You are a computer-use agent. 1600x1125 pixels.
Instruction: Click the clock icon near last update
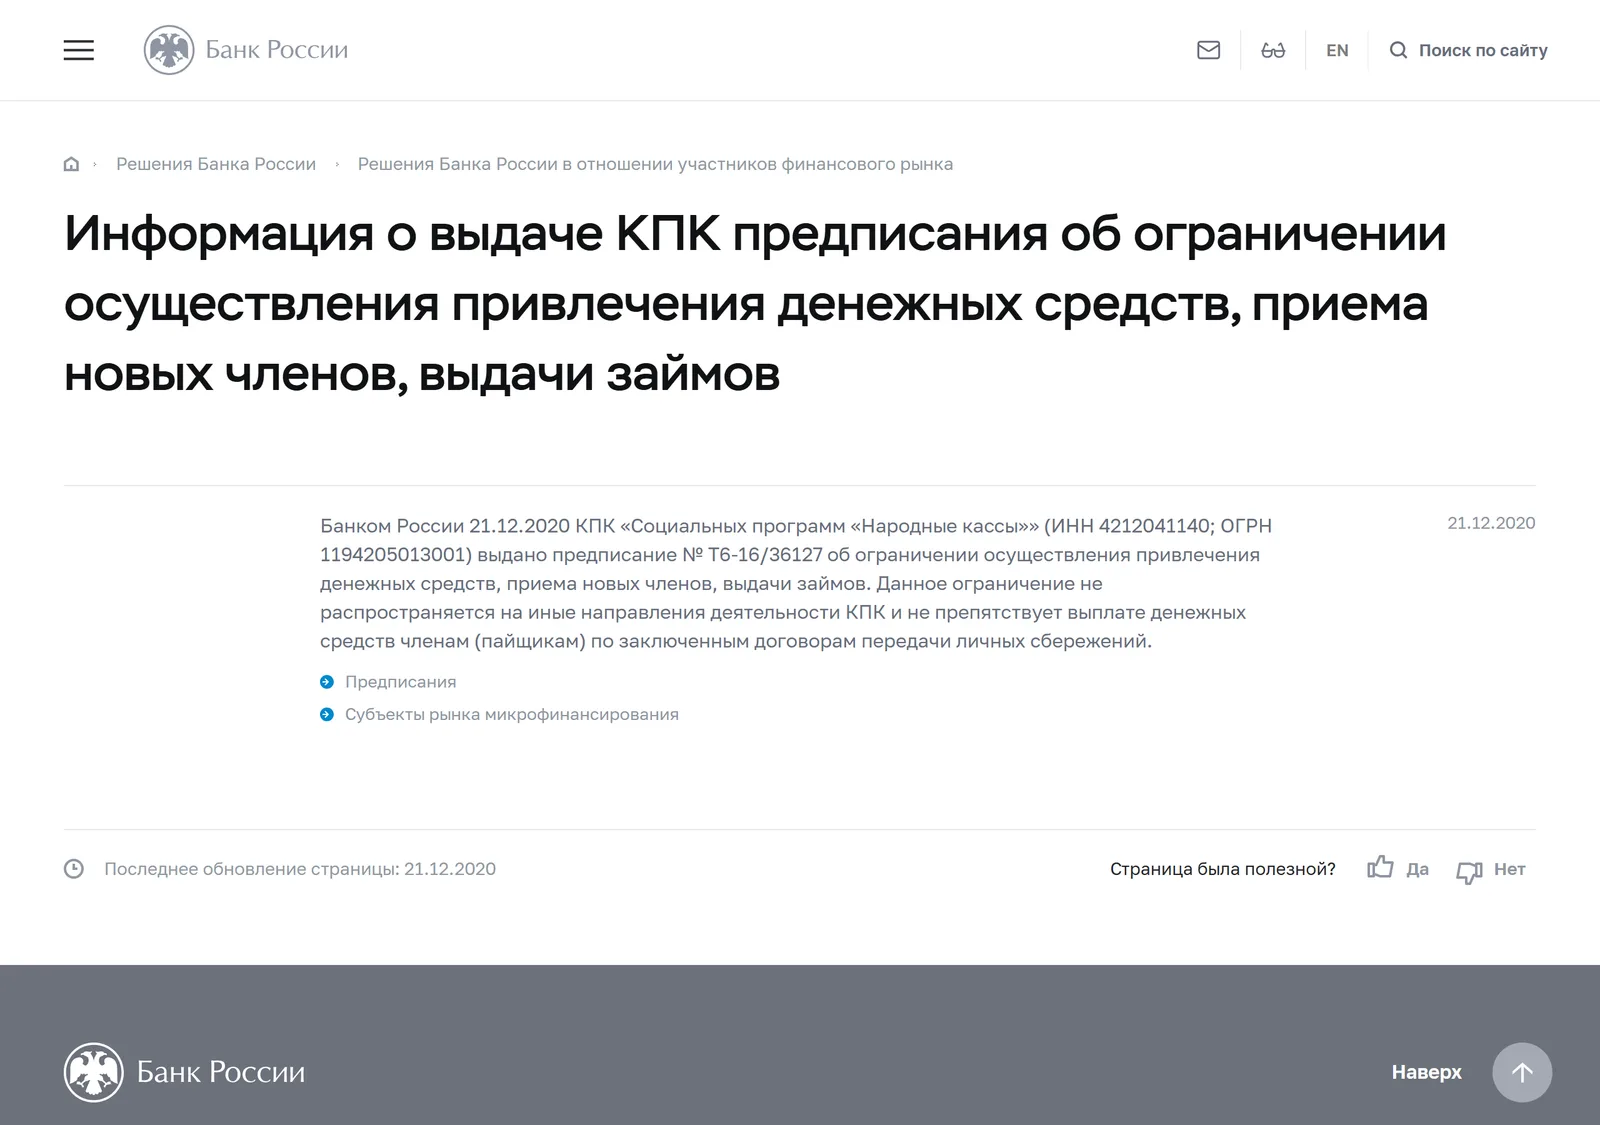coord(74,869)
